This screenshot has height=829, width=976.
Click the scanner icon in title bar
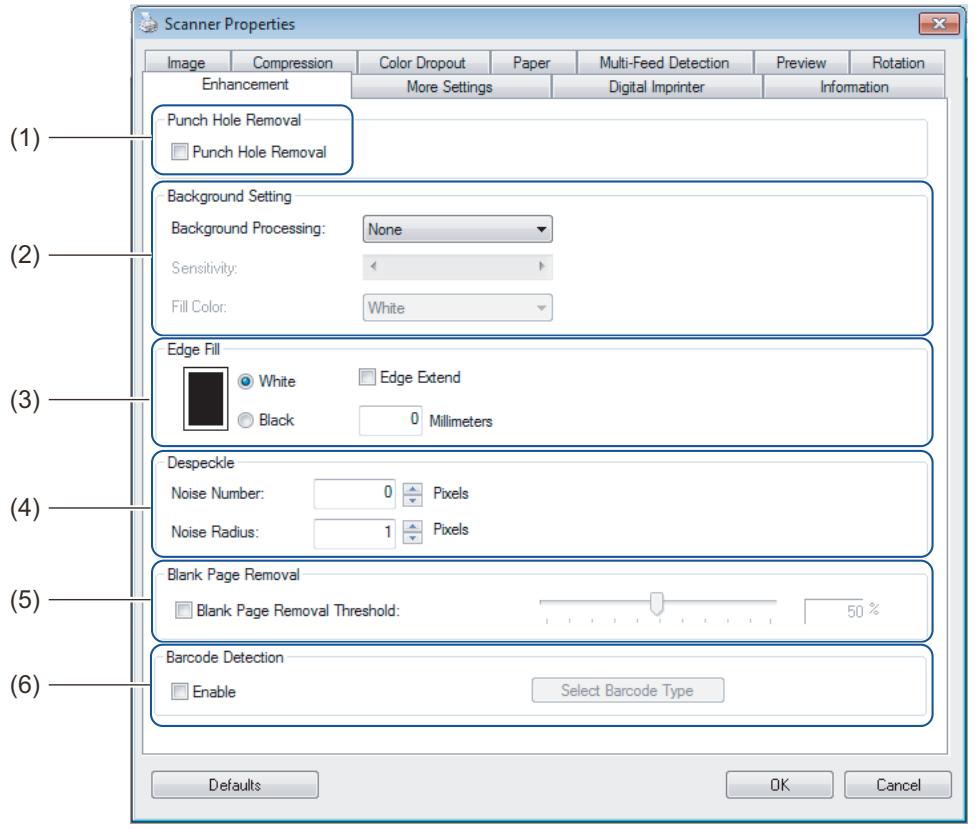(148, 24)
